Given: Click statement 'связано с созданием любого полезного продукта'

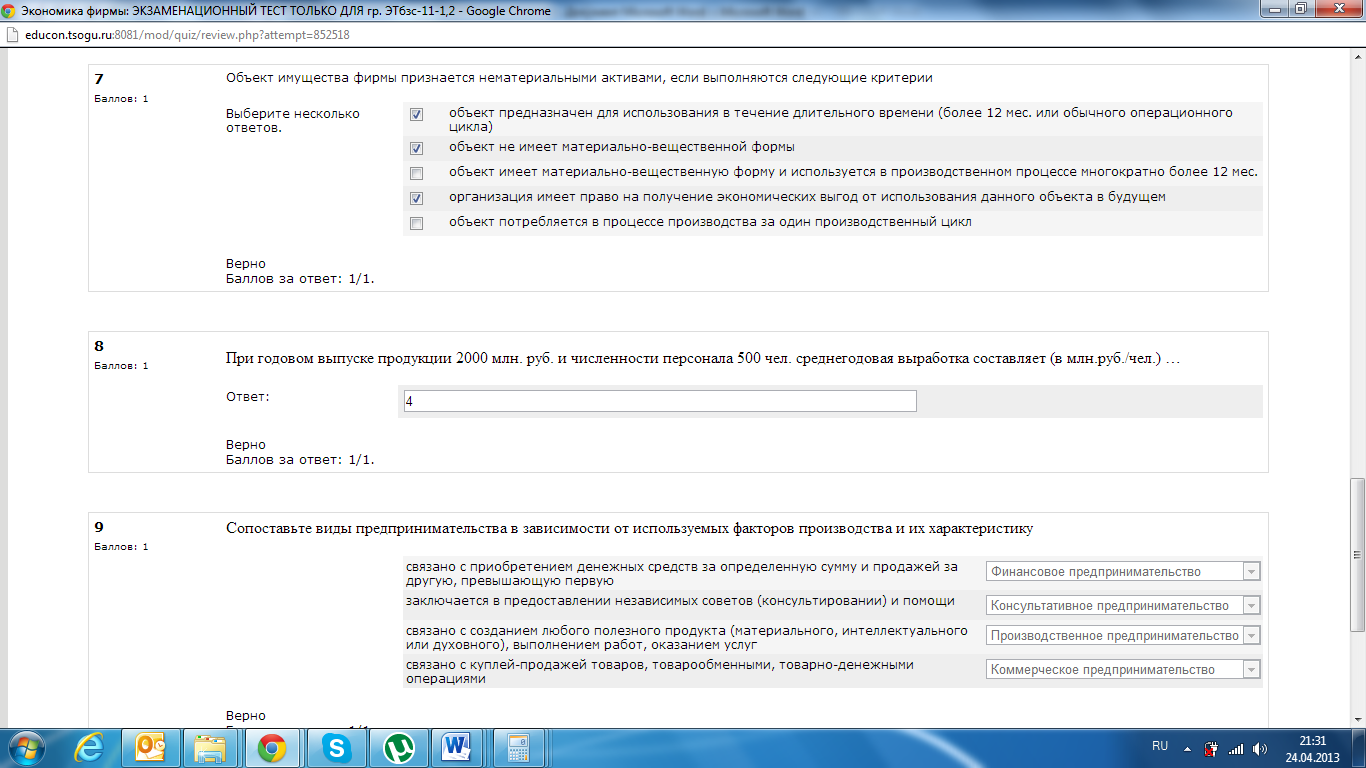Looking at the screenshot, I should pyautogui.click(x=686, y=637).
